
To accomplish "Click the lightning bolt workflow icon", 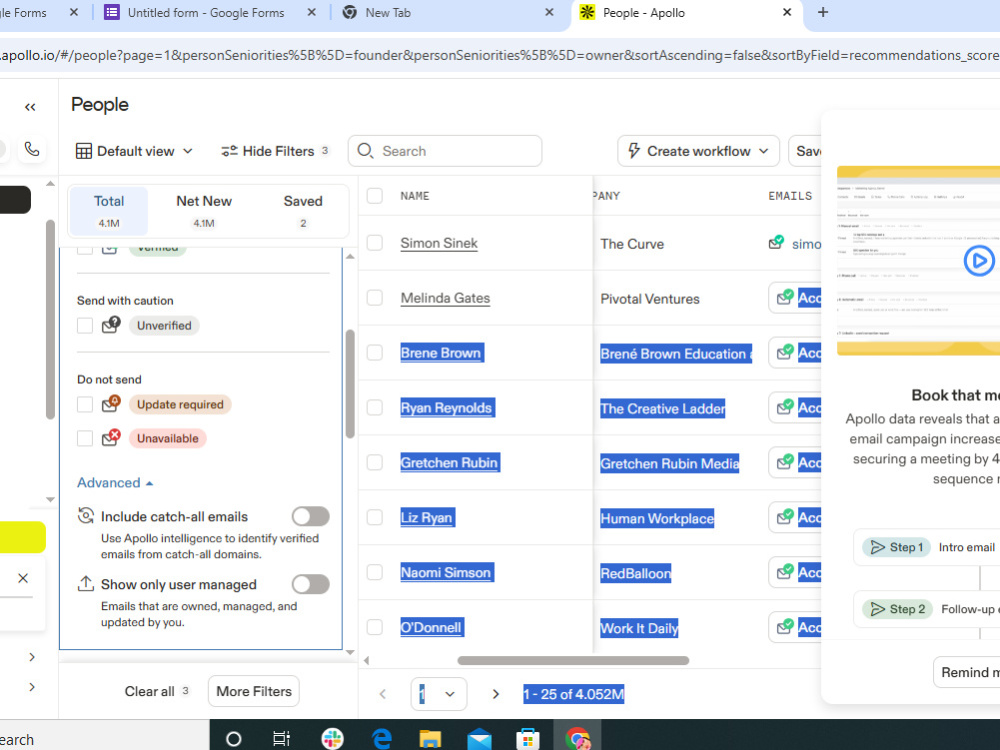I will [x=634, y=151].
